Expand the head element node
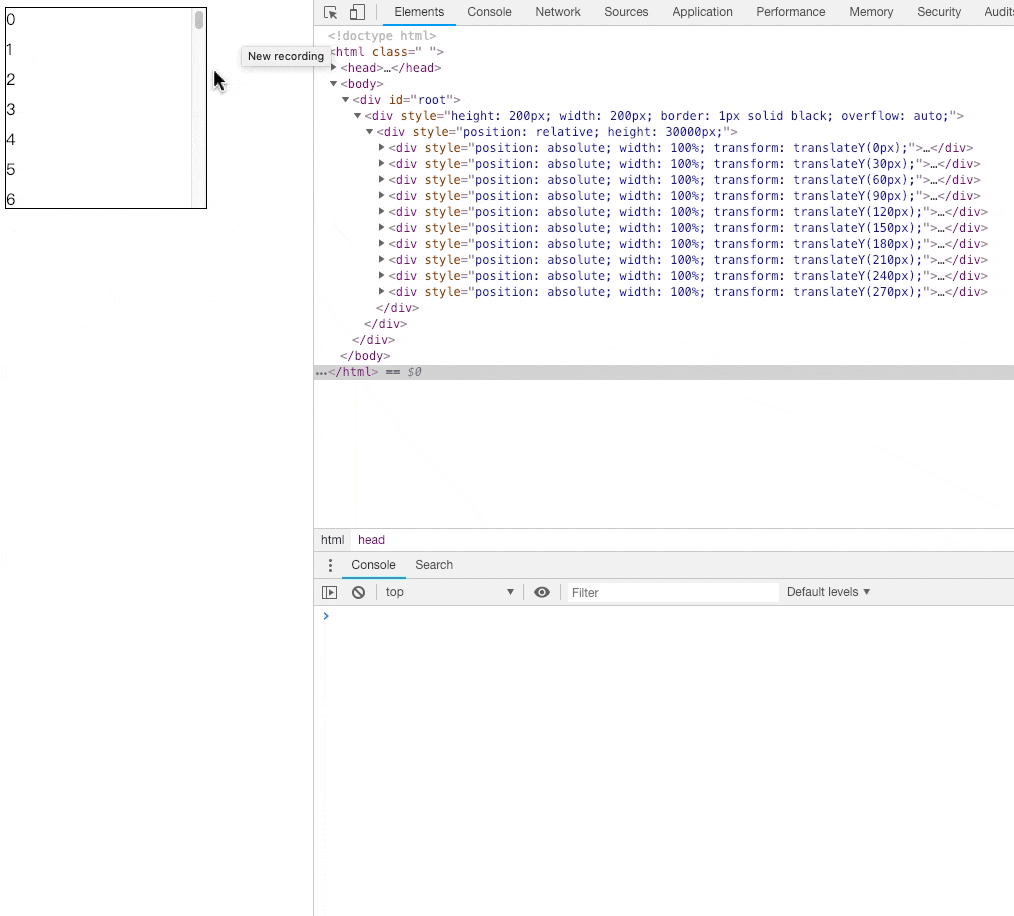 pyautogui.click(x=334, y=68)
